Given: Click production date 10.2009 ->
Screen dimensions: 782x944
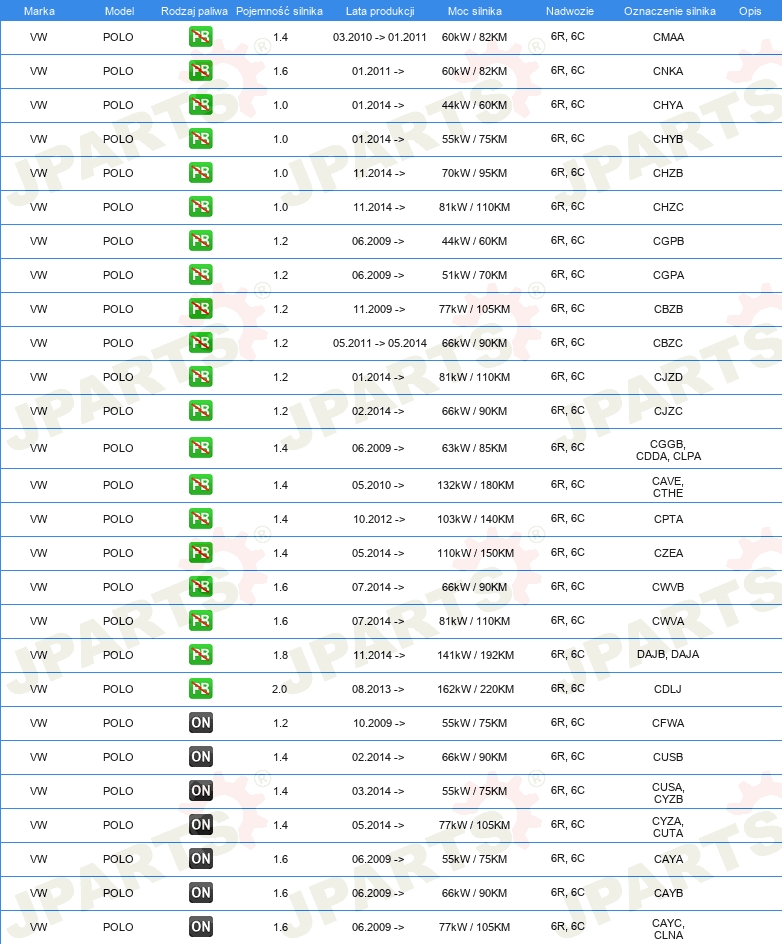Looking at the screenshot, I should coord(379,723).
